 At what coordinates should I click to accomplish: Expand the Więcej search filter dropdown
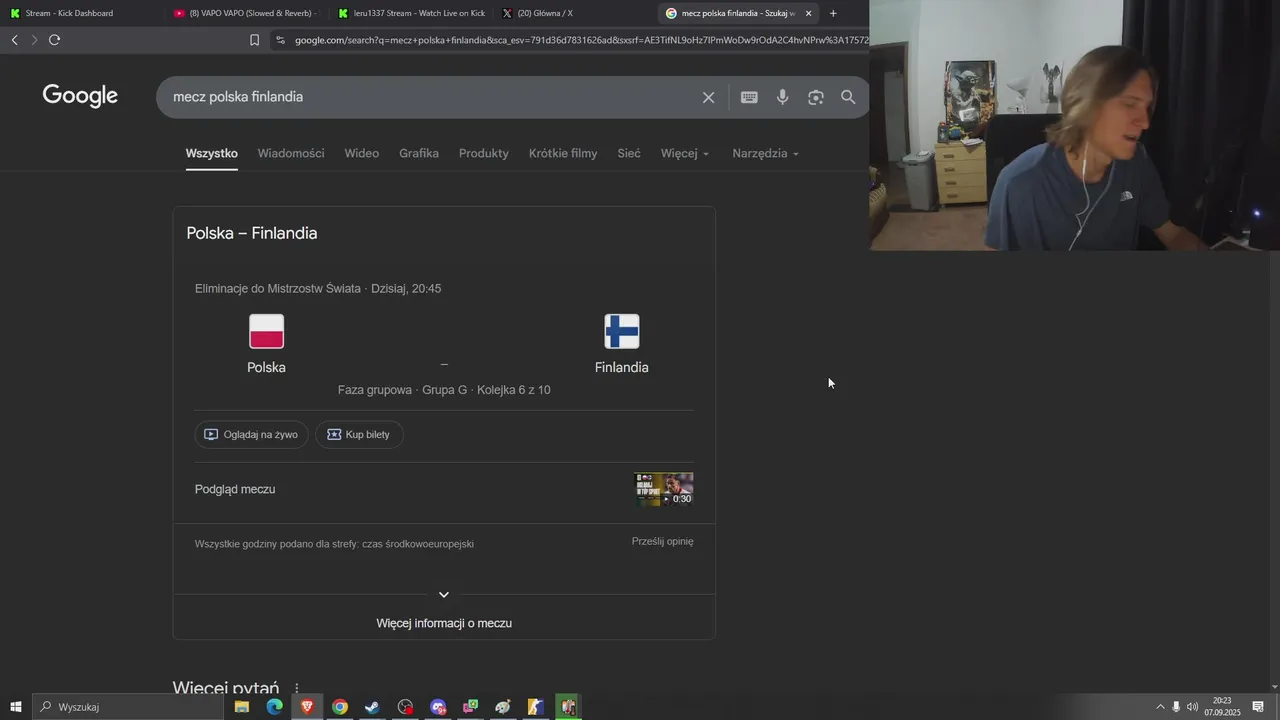[685, 153]
